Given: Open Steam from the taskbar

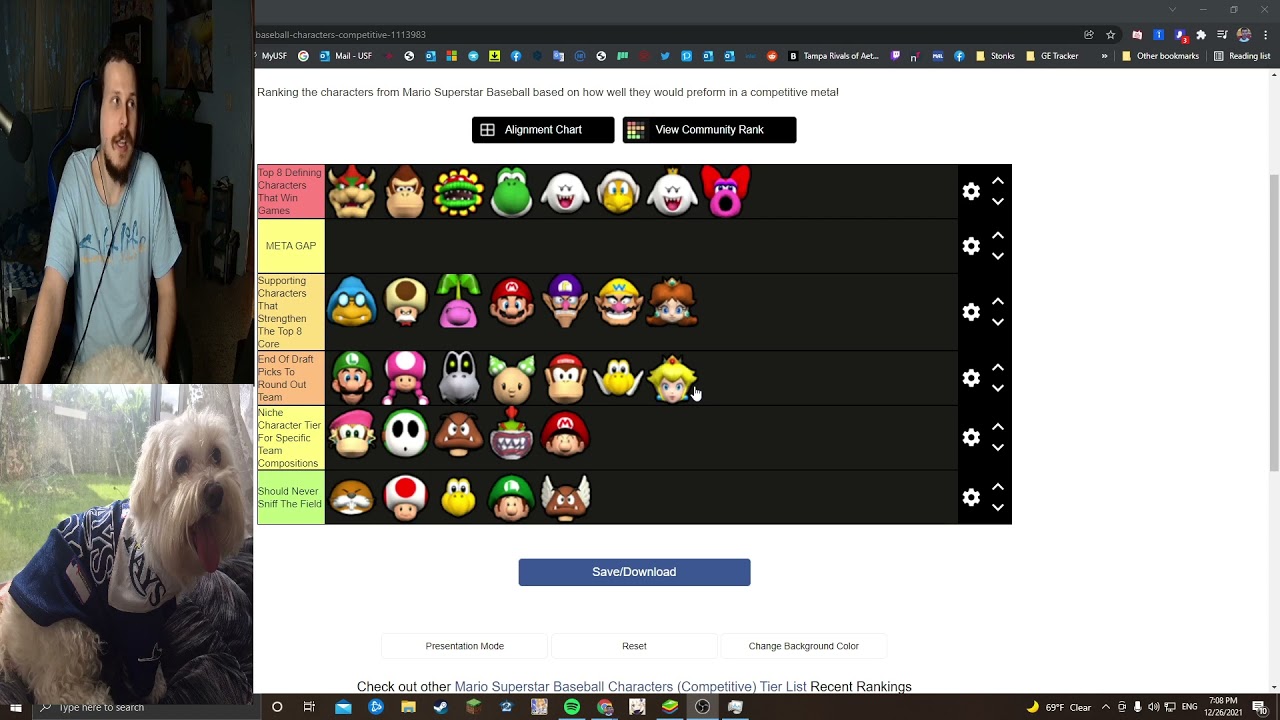Looking at the screenshot, I should (441, 707).
